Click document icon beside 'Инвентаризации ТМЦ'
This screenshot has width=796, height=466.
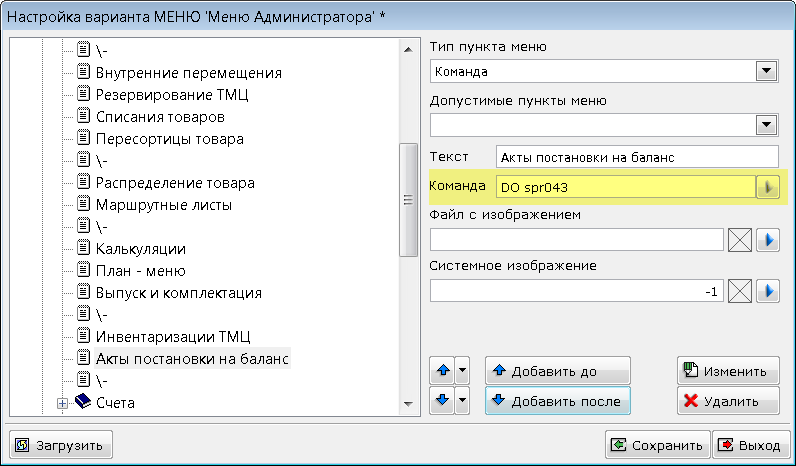(83, 335)
